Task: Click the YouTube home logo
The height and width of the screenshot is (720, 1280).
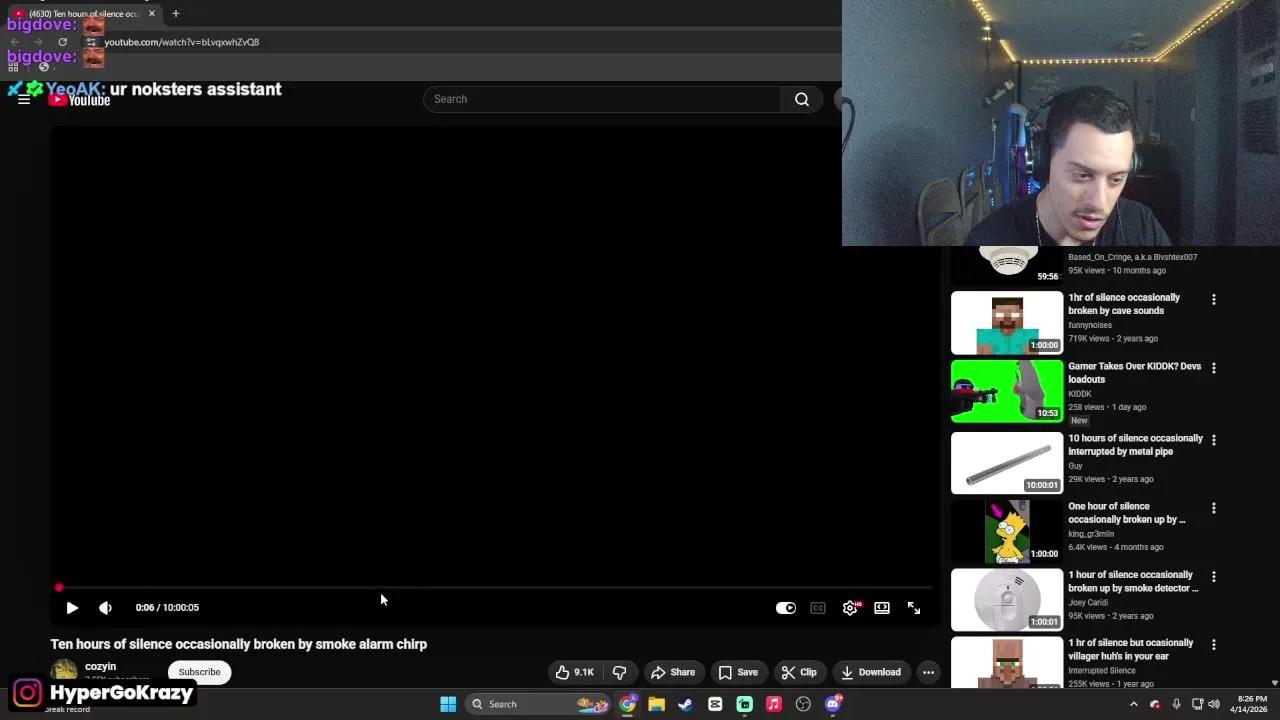Action: [80, 99]
